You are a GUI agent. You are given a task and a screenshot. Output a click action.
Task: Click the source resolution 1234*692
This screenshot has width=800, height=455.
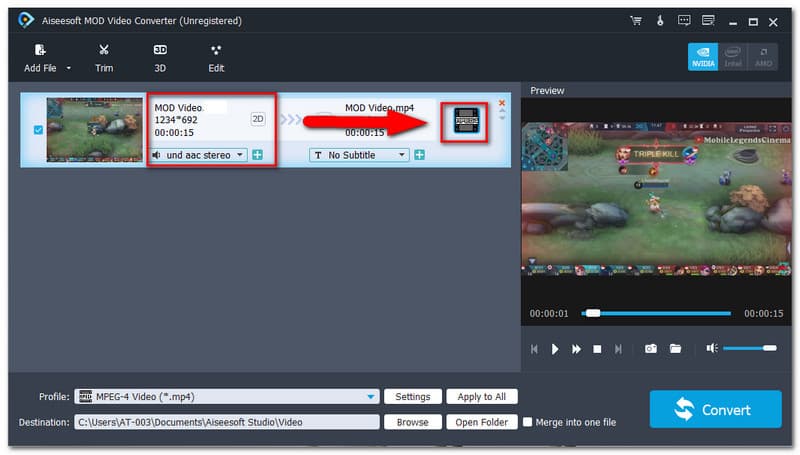pos(176,120)
